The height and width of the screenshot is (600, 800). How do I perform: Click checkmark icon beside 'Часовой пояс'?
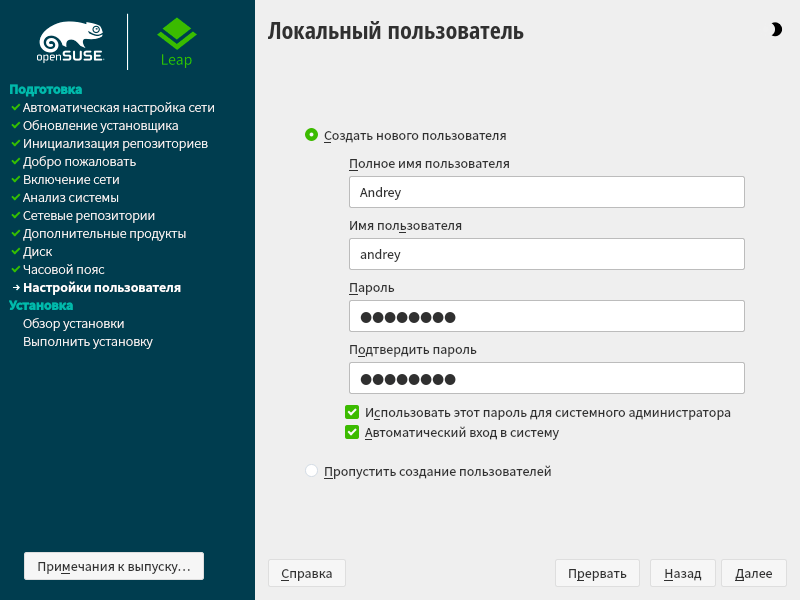(15, 269)
